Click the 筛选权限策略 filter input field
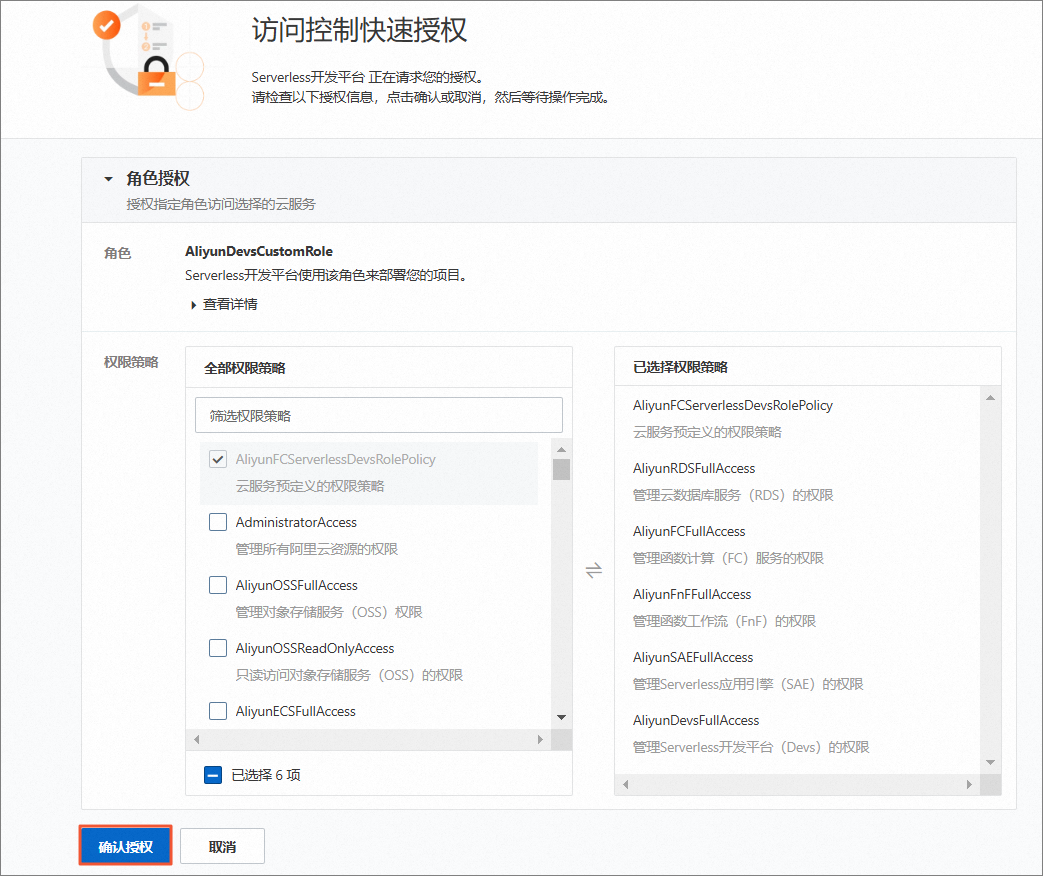1043x876 pixels. pyautogui.click(x=378, y=416)
